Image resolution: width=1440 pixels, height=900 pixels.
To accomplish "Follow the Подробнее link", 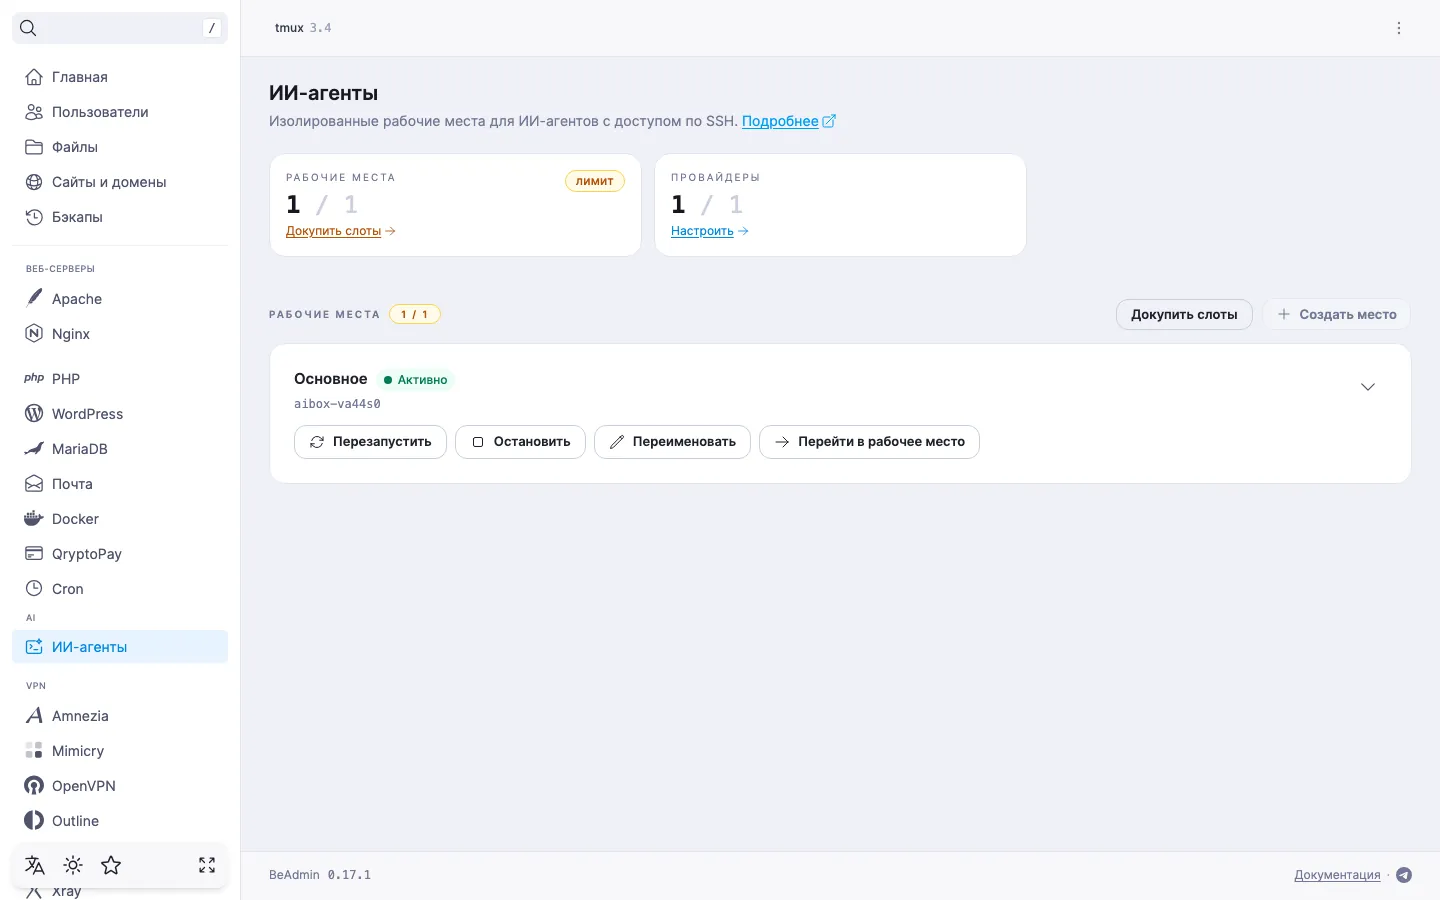I will click(x=789, y=121).
